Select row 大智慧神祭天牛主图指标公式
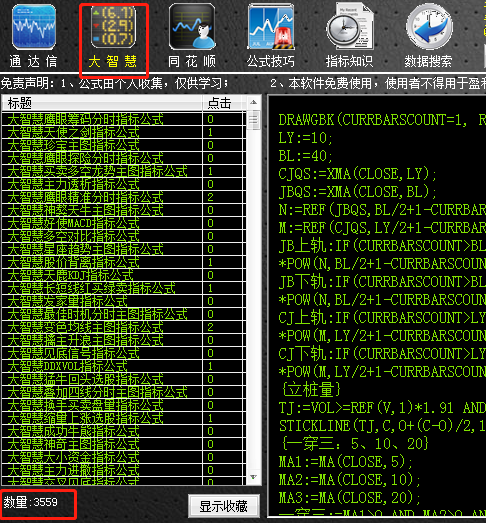 point(123,210)
